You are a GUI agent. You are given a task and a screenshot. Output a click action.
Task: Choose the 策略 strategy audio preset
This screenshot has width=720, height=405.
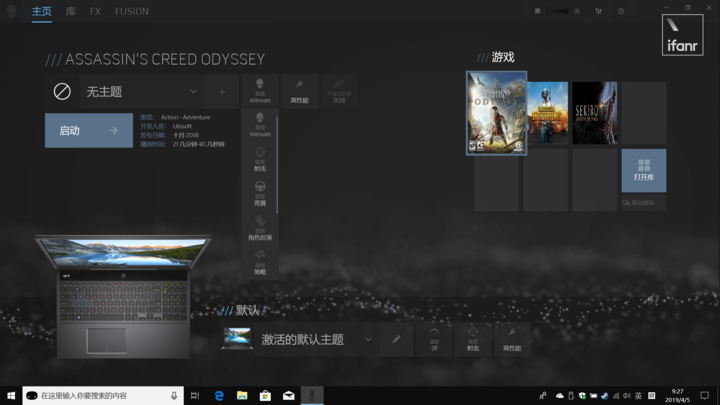point(260,263)
